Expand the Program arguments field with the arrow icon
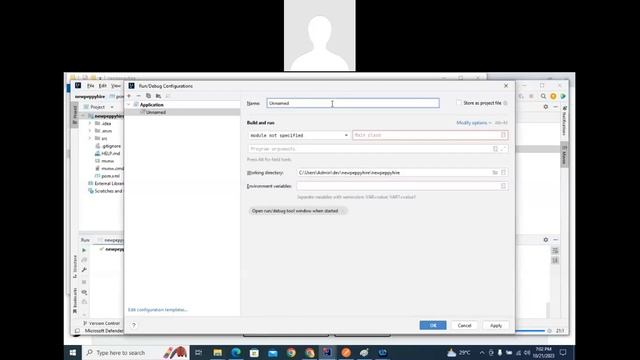Image resolution: width=640 pixels, height=360 pixels. tap(504, 149)
